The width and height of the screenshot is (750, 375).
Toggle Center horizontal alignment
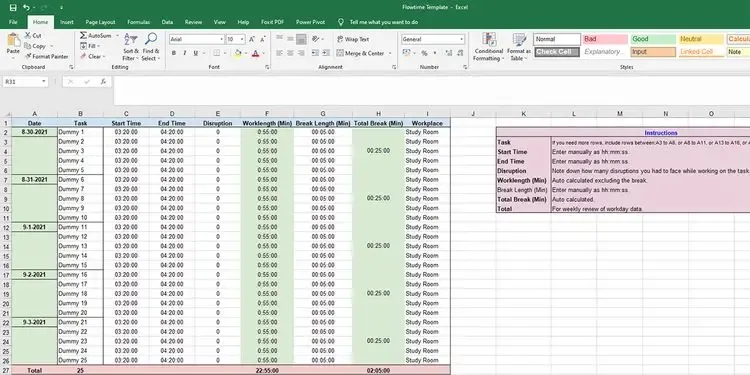[x=290, y=53]
